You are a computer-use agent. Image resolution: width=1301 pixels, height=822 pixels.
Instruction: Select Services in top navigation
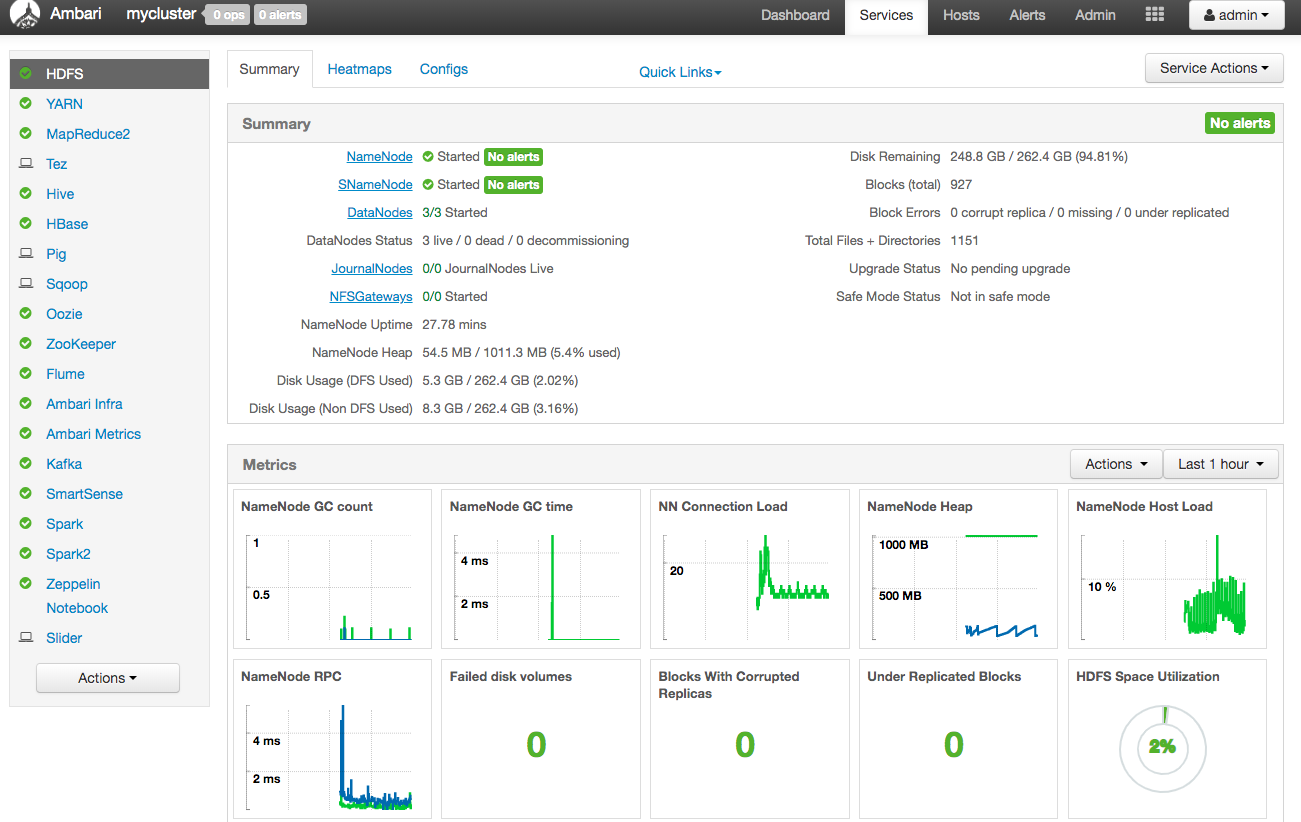[886, 15]
